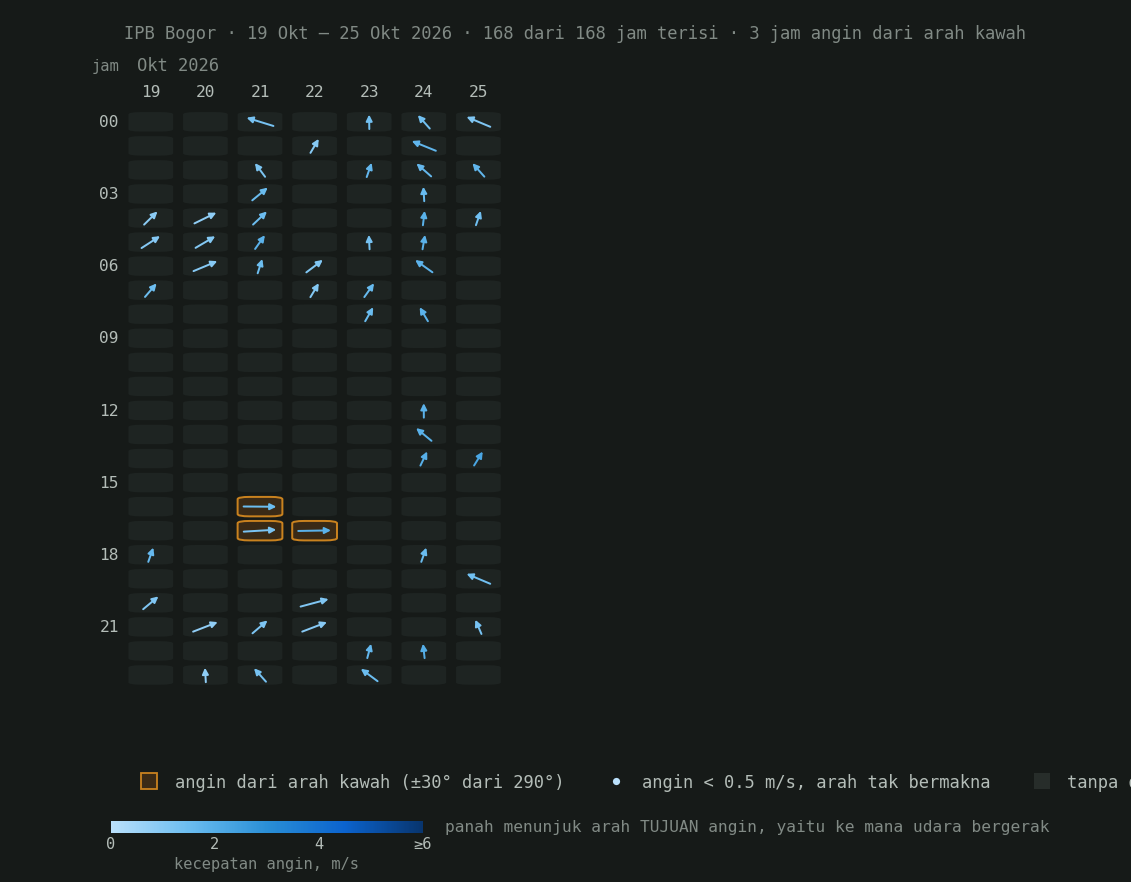Click the day 25 column header
This screenshot has width=1131, height=882.
click(478, 92)
